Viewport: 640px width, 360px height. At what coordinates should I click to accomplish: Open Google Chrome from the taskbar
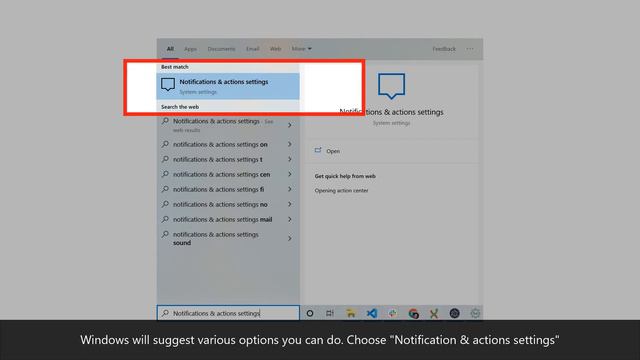(x=413, y=313)
